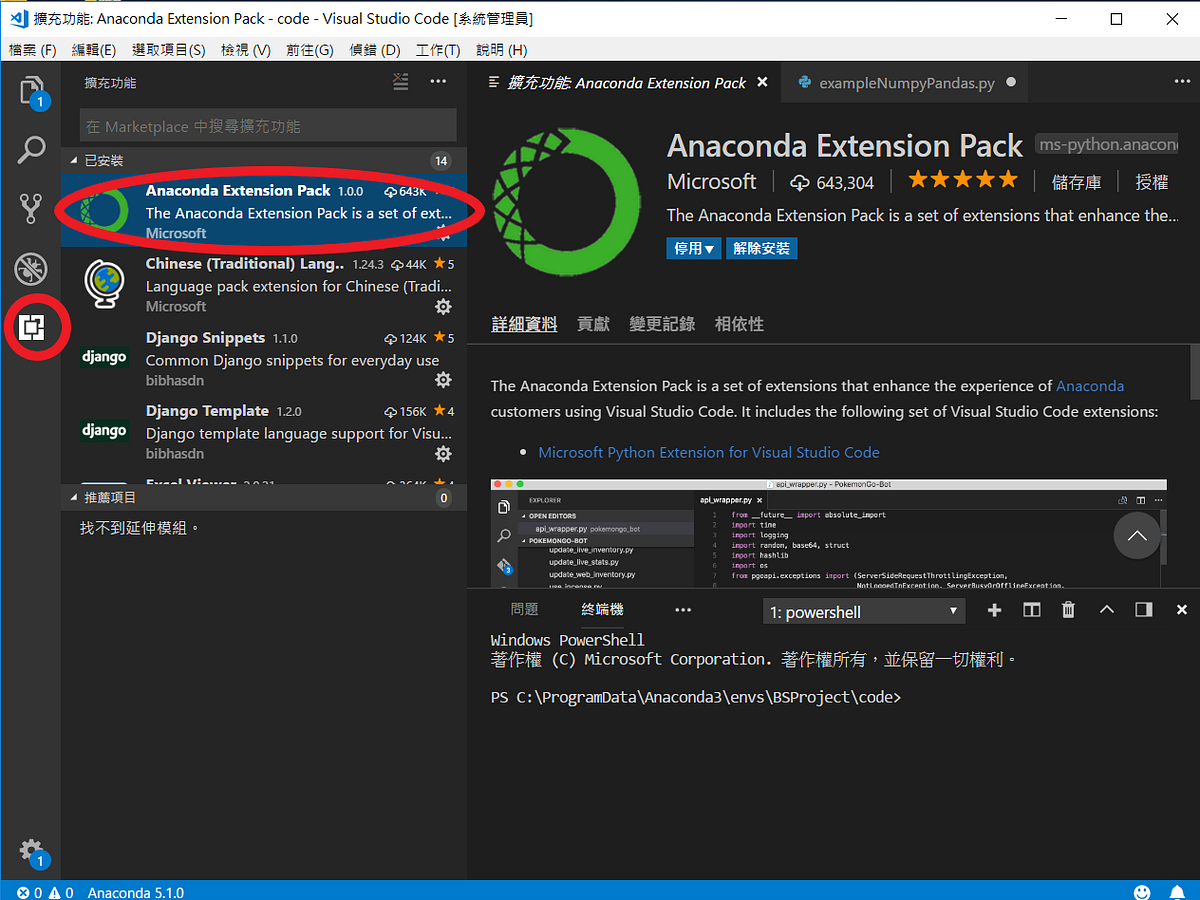Open the 1: powershell terminal dropdown
The height and width of the screenshot is (900, 1200).
[x=863, y=610]
